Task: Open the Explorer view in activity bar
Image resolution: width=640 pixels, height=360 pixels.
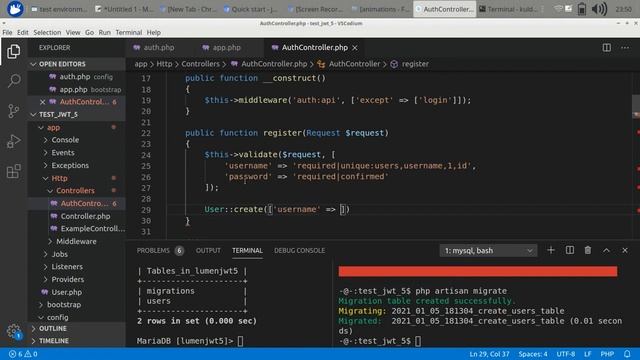Action: 13,51
